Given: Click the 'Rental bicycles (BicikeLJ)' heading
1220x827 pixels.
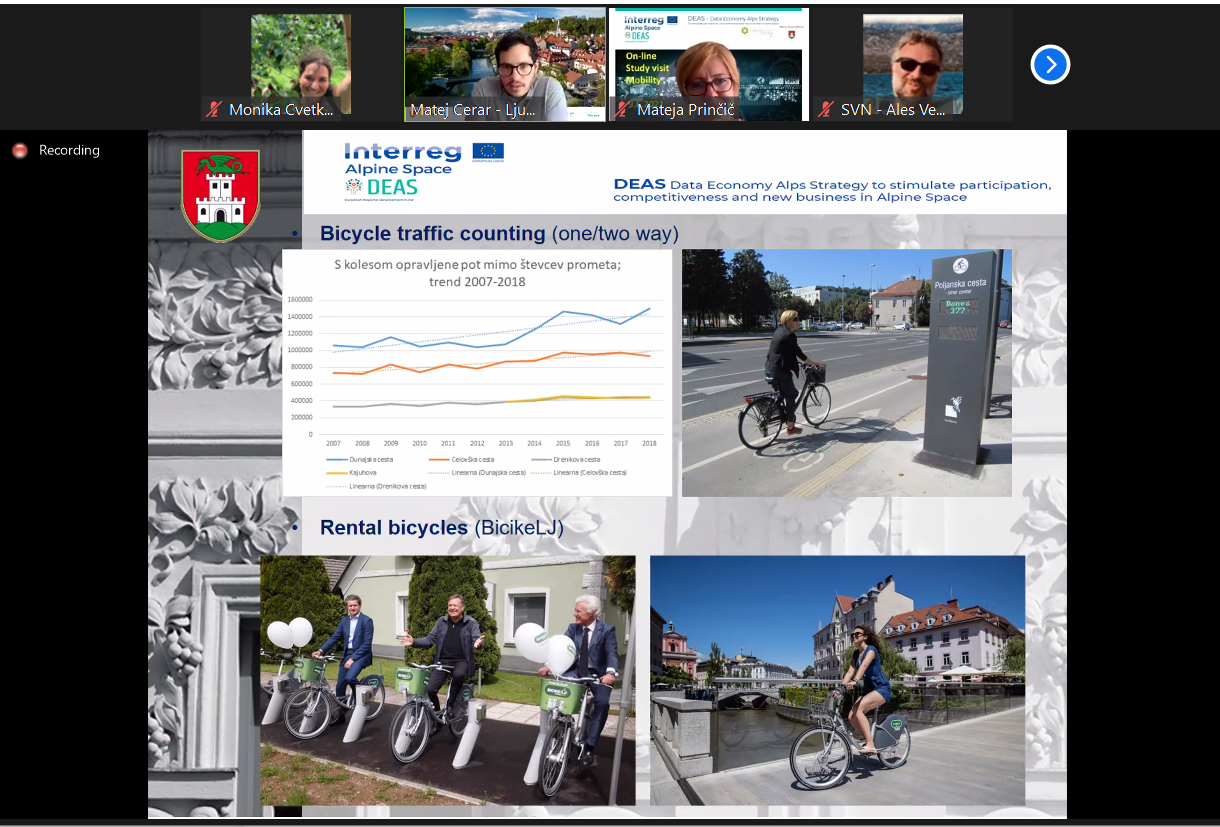Looking at the screenshot, I should click(x=441, y=528).
